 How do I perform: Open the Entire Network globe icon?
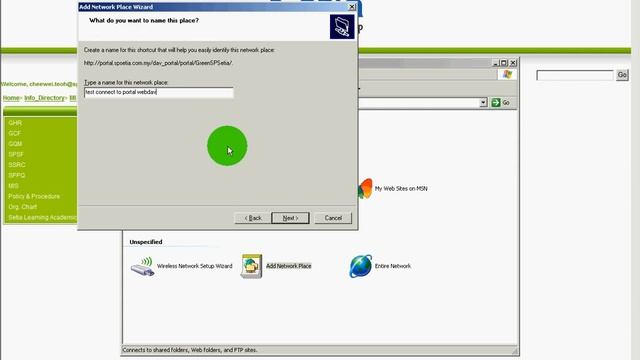360,266
